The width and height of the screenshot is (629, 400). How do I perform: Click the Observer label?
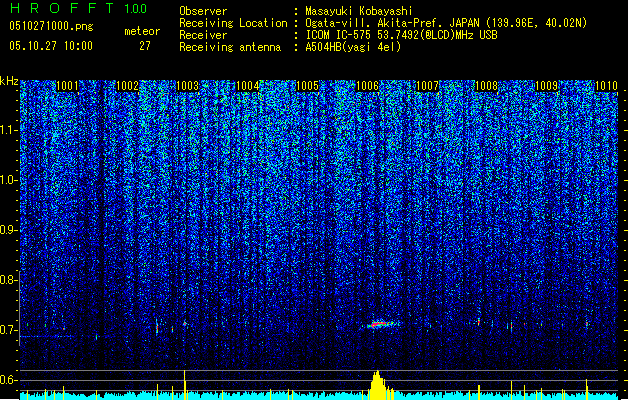point(203,11)
